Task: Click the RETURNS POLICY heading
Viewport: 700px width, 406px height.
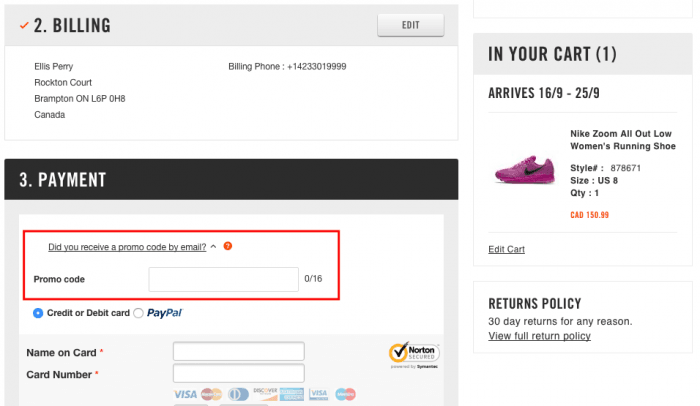Action: pos(534,304)
